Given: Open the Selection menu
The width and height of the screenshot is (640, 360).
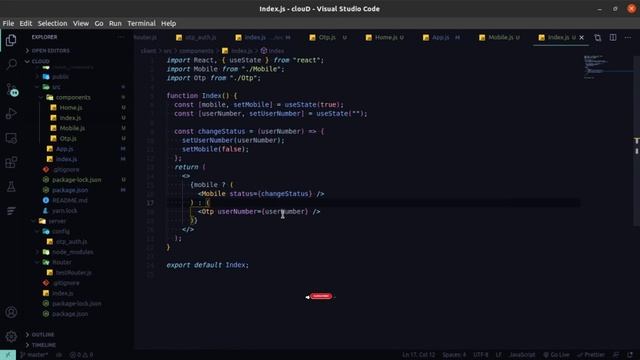Looking at the screenshot, I should click(53, 24).
